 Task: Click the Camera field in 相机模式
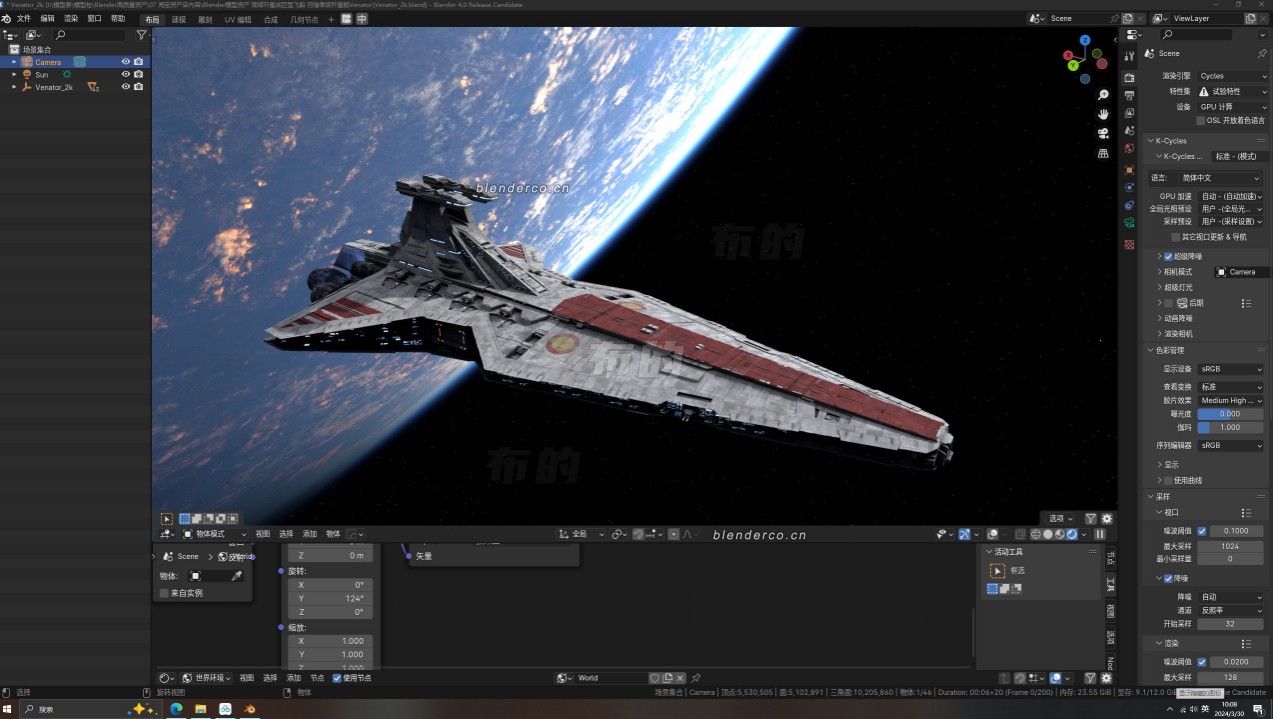pyautogui.click(x=1241, y=272)
